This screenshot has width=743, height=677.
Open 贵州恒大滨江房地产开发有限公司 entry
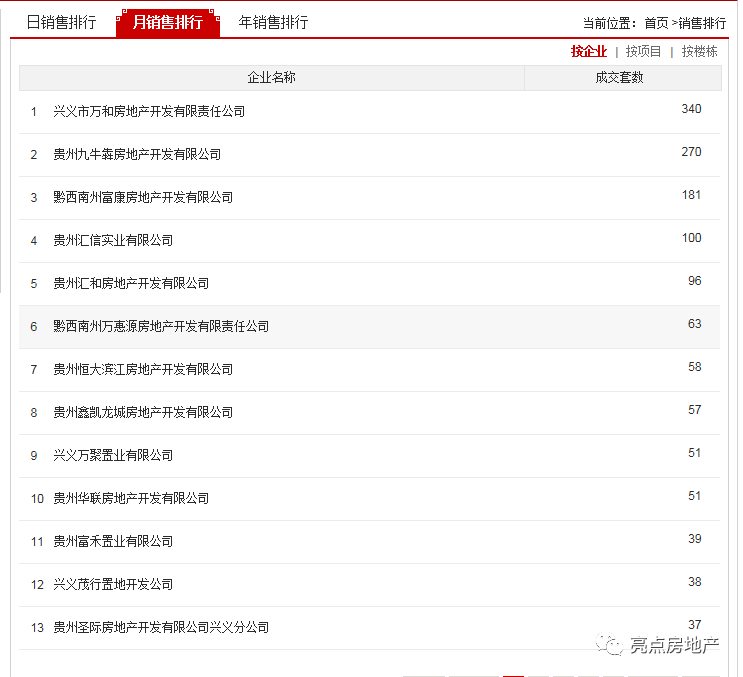pos(143,370)
